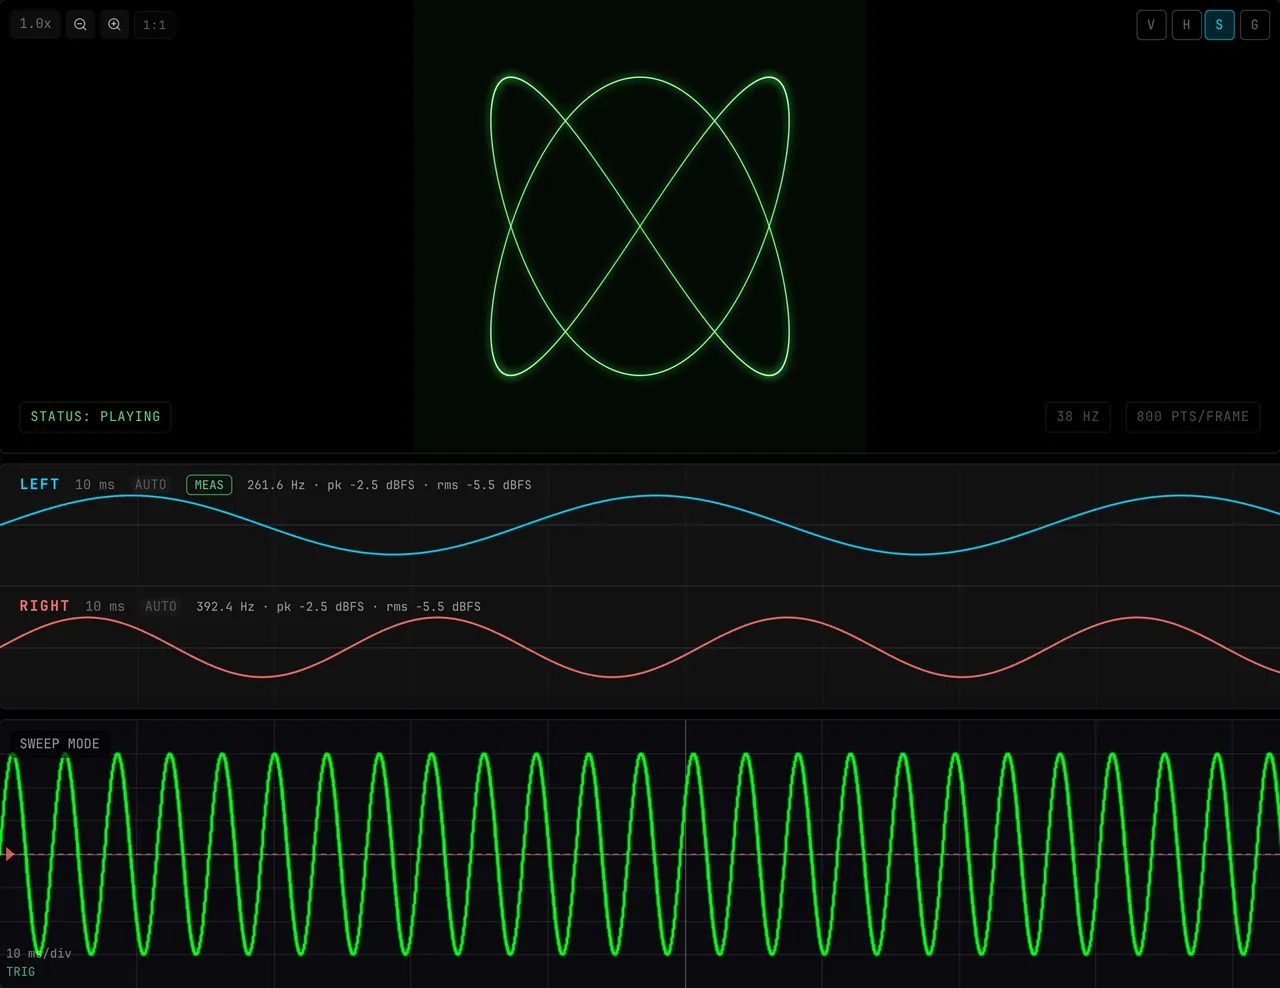Toggle the MEAS button on LEFT channel
This screenshot has width=1280, height=988.
pos(209,485)
